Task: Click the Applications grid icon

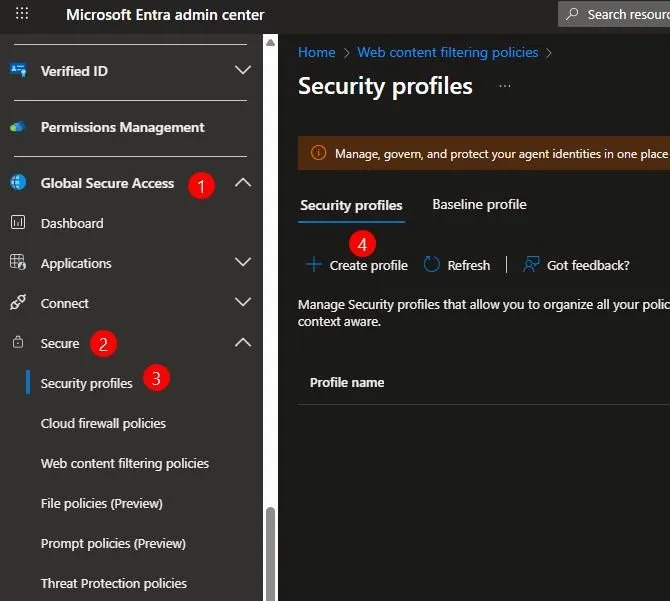Action: pos(18,262)
